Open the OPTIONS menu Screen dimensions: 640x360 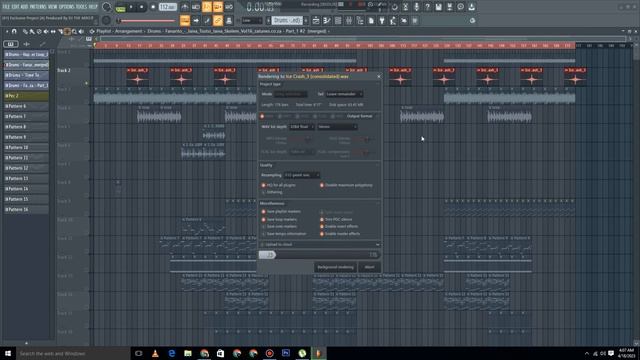(x=67, y=7)
